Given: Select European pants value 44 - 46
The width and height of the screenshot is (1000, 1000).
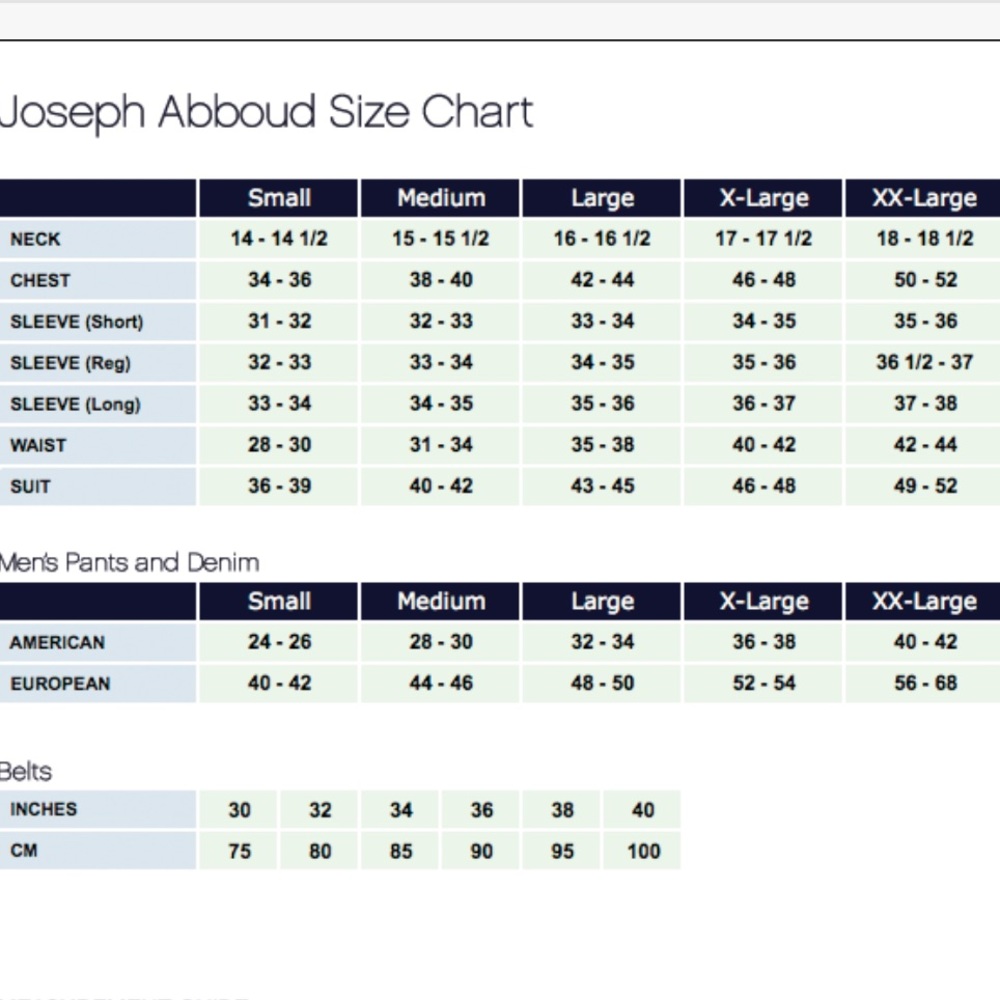Looking at the screenshot, I should [x=441, y=683].
